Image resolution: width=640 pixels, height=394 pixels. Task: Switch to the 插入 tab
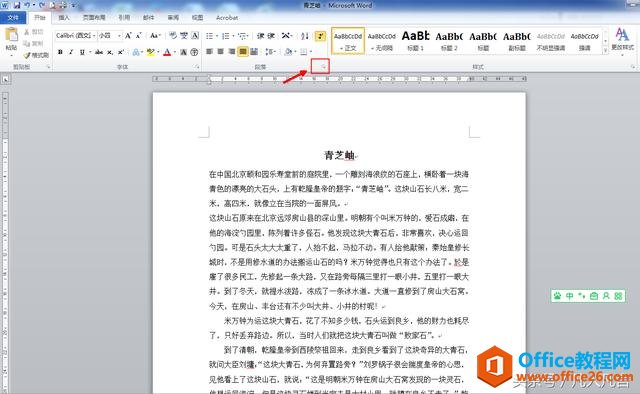64,18
